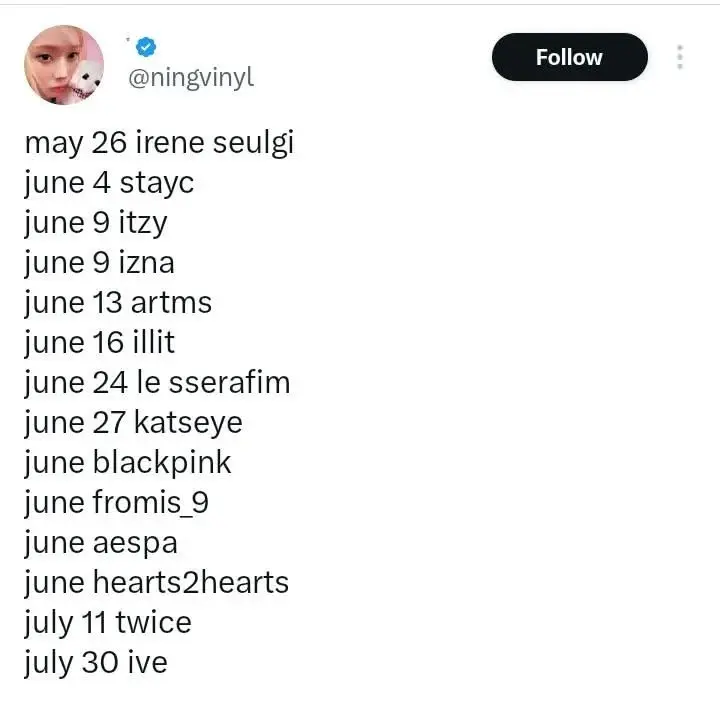Viewport: 720px width, 710px height.
Task: Click the 'june hearts2hearts' text line
Action: [157, 582]
